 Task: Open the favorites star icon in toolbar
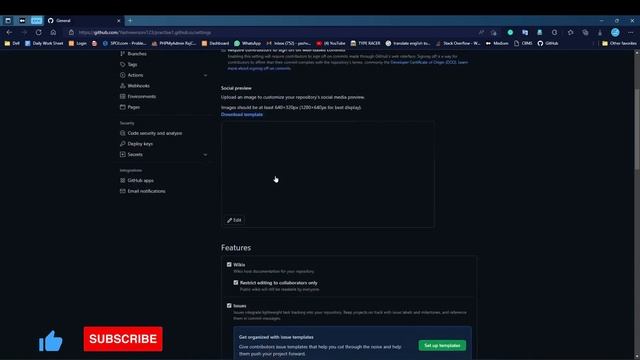[570, 32]
